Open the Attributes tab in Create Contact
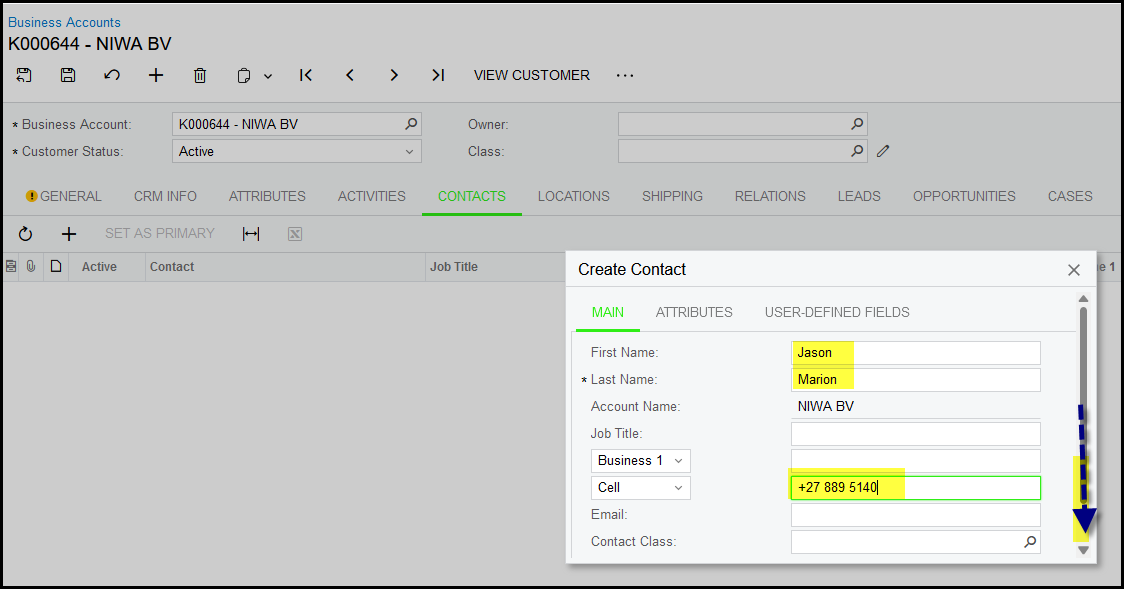1124x589 pixels. click(x=694, y=312)
